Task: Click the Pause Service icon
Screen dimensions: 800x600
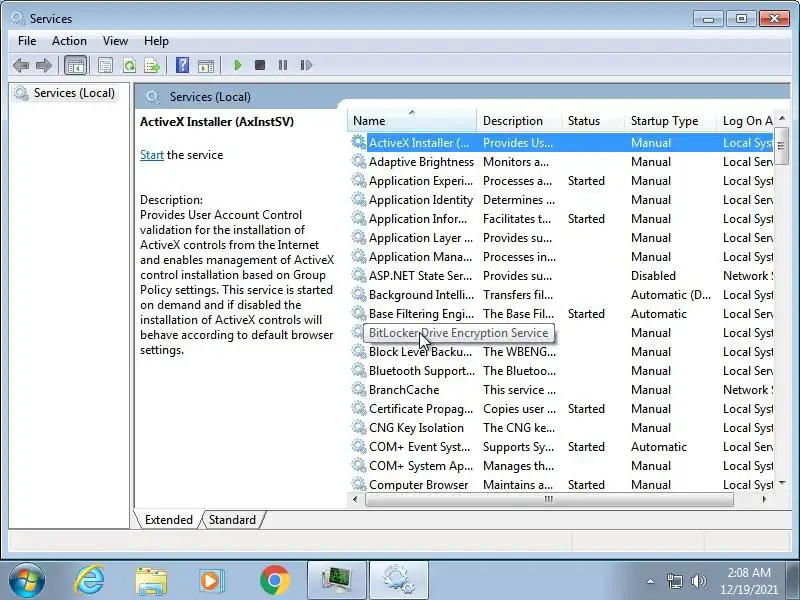Action: point(283,65)
